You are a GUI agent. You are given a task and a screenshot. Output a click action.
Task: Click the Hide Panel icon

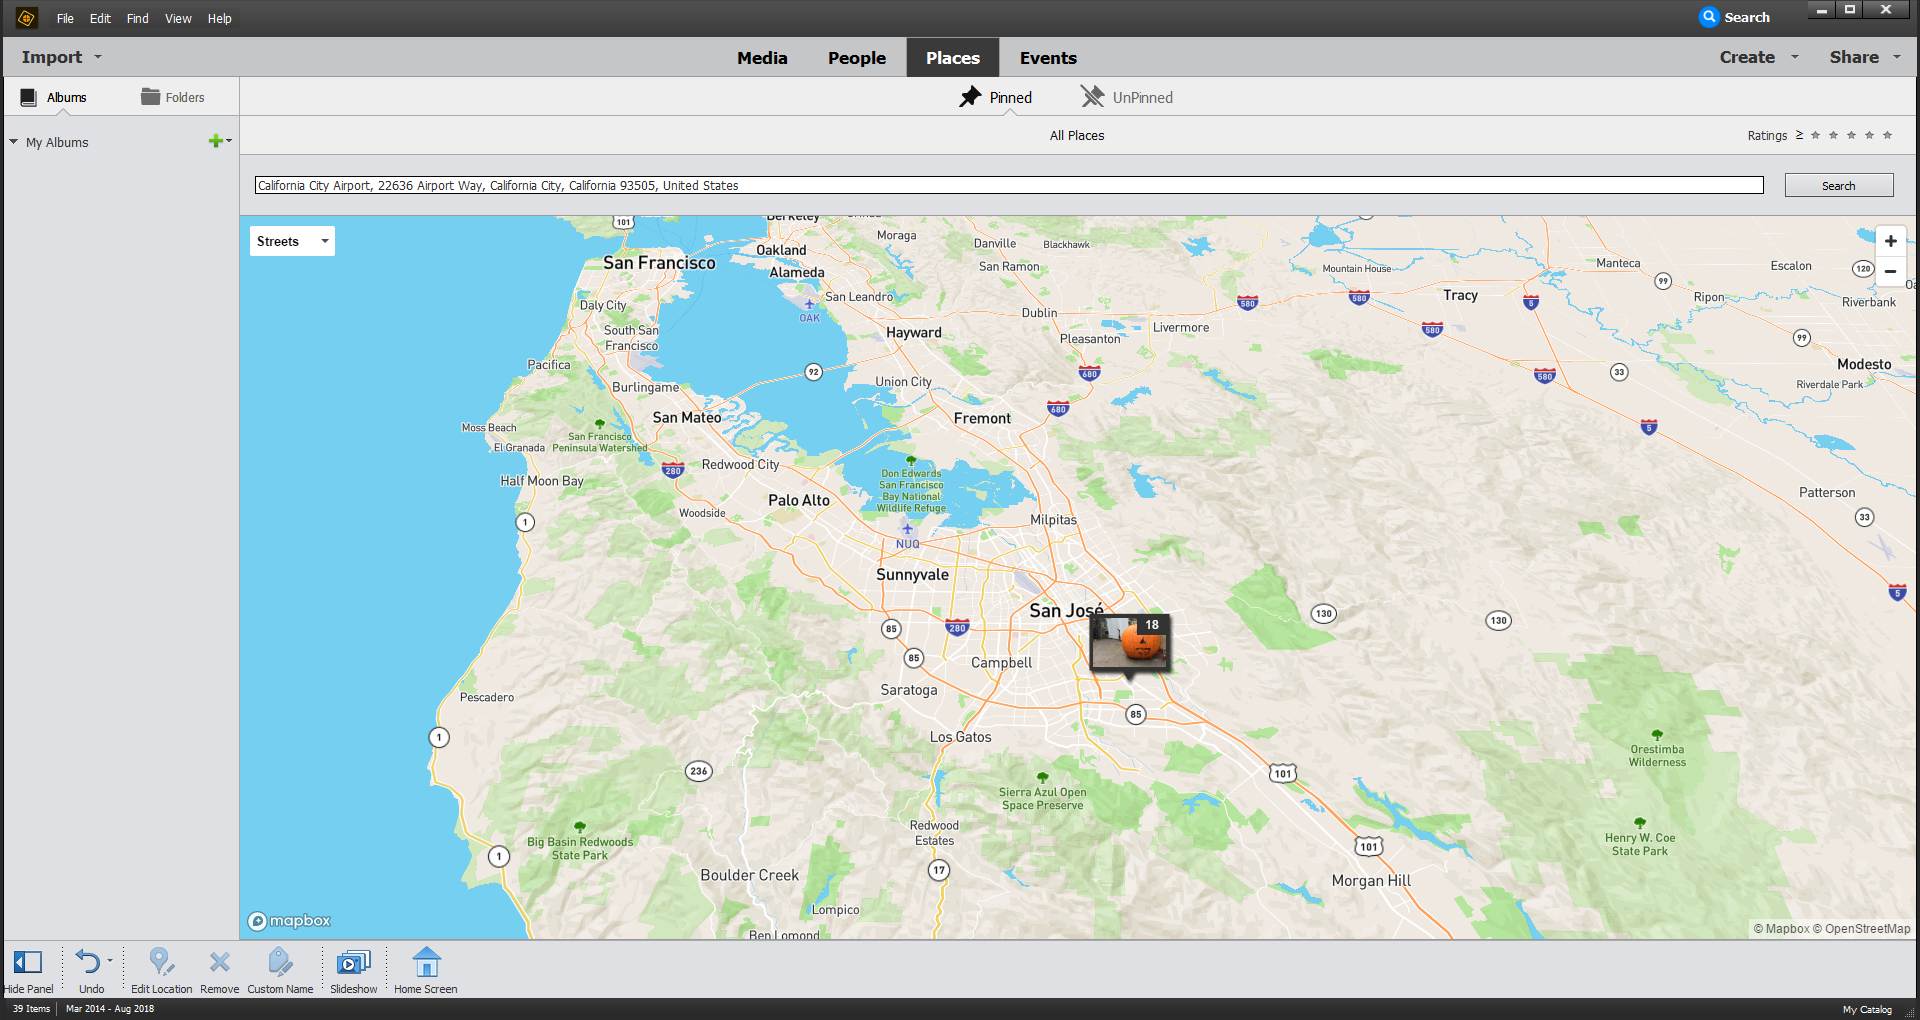(28, 963)
